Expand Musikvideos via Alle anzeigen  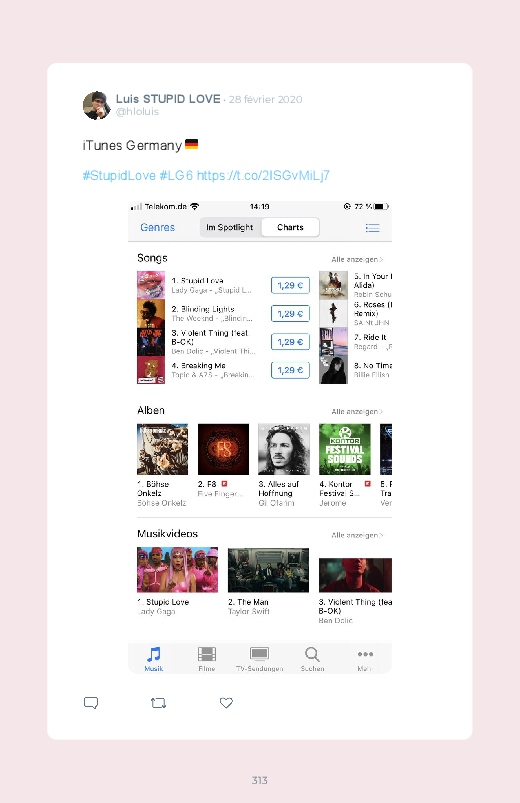(357, 535)
